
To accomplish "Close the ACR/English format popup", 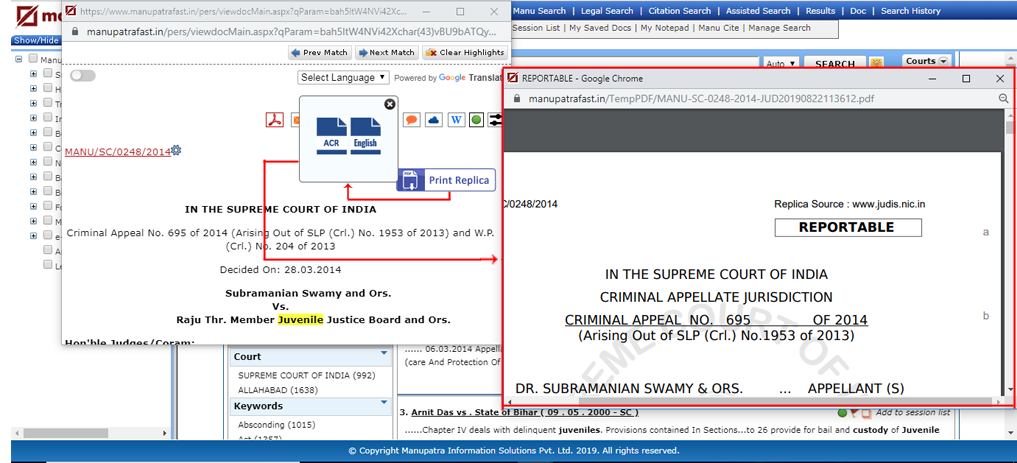I will (390, 104).
